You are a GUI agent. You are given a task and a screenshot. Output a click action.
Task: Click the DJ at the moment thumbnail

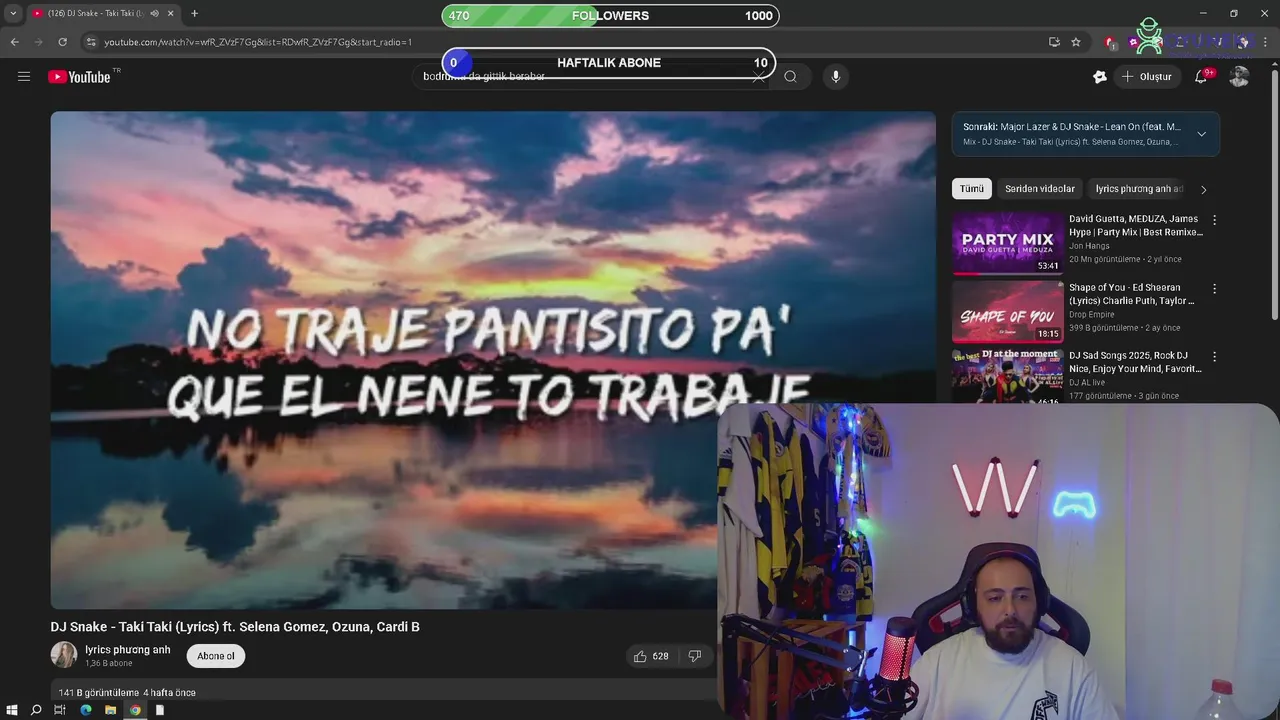(x=1007, y=376)
